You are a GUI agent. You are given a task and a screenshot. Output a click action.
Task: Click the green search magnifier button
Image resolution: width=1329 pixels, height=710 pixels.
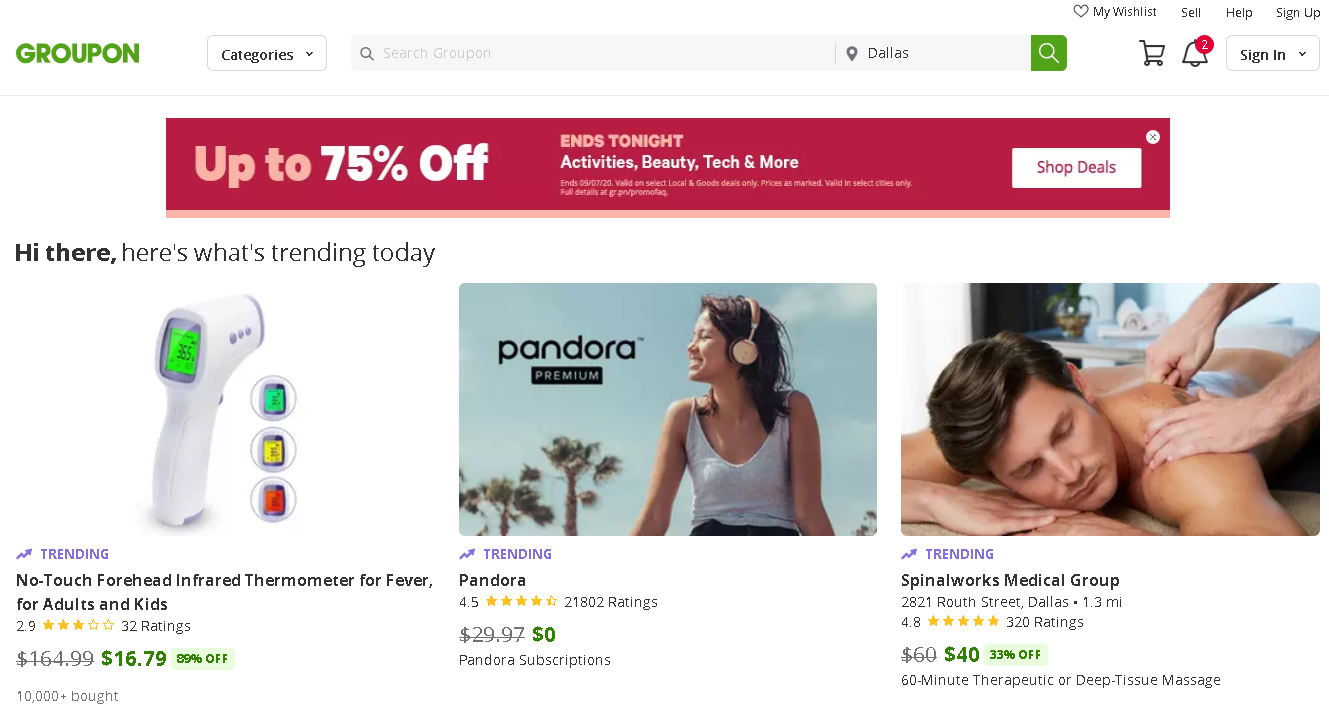pyautogui.click(x=1048, y=53)
